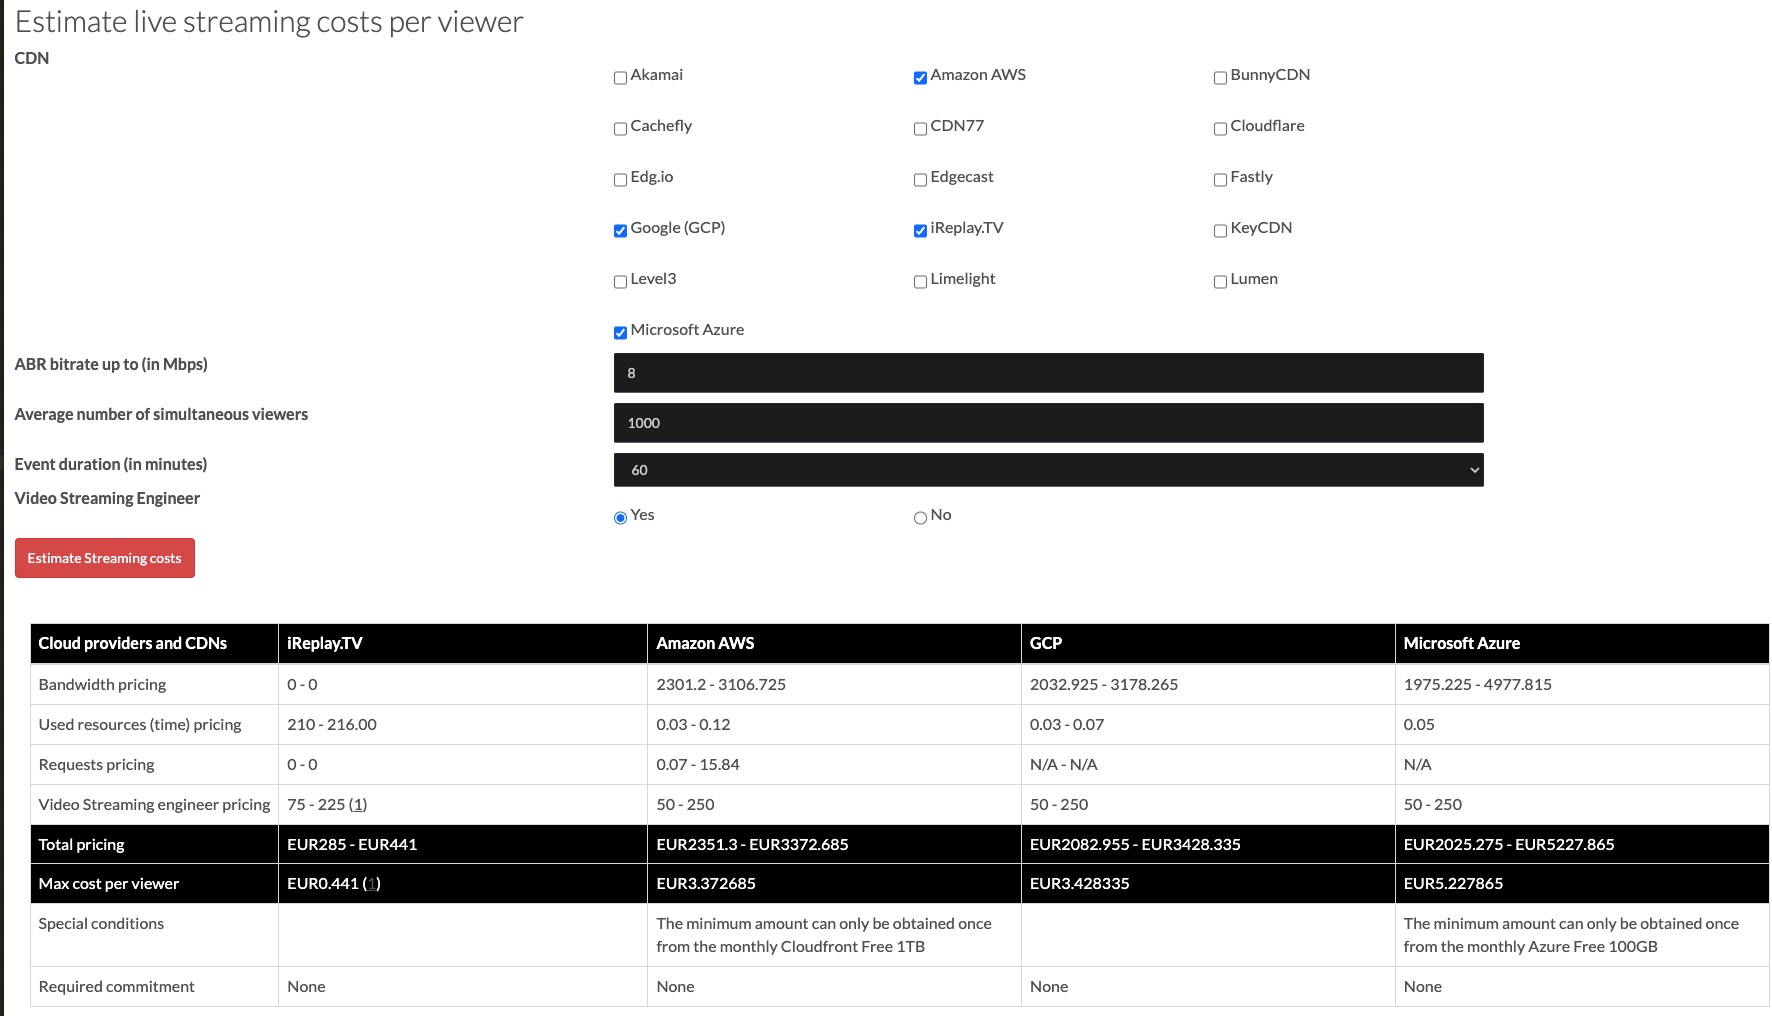Uncheck the Microsoft Azure option
Screen dimensions: 1772x1016
620,332
